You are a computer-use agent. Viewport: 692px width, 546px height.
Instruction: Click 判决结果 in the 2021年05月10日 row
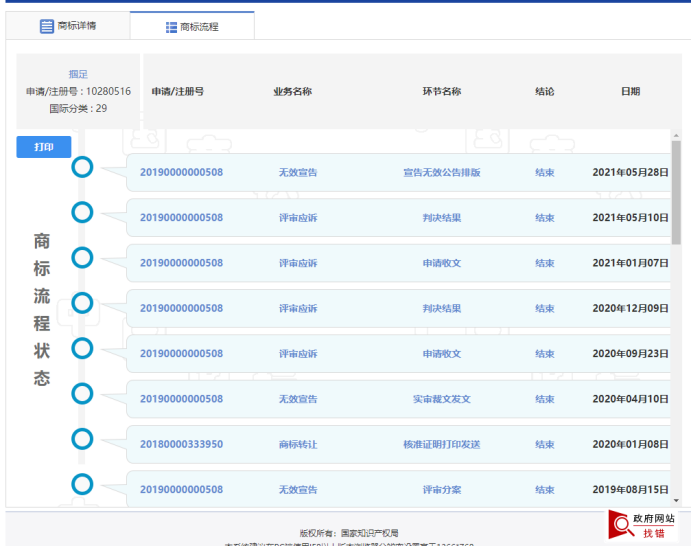pyautogui.click(x=442, y=218)
